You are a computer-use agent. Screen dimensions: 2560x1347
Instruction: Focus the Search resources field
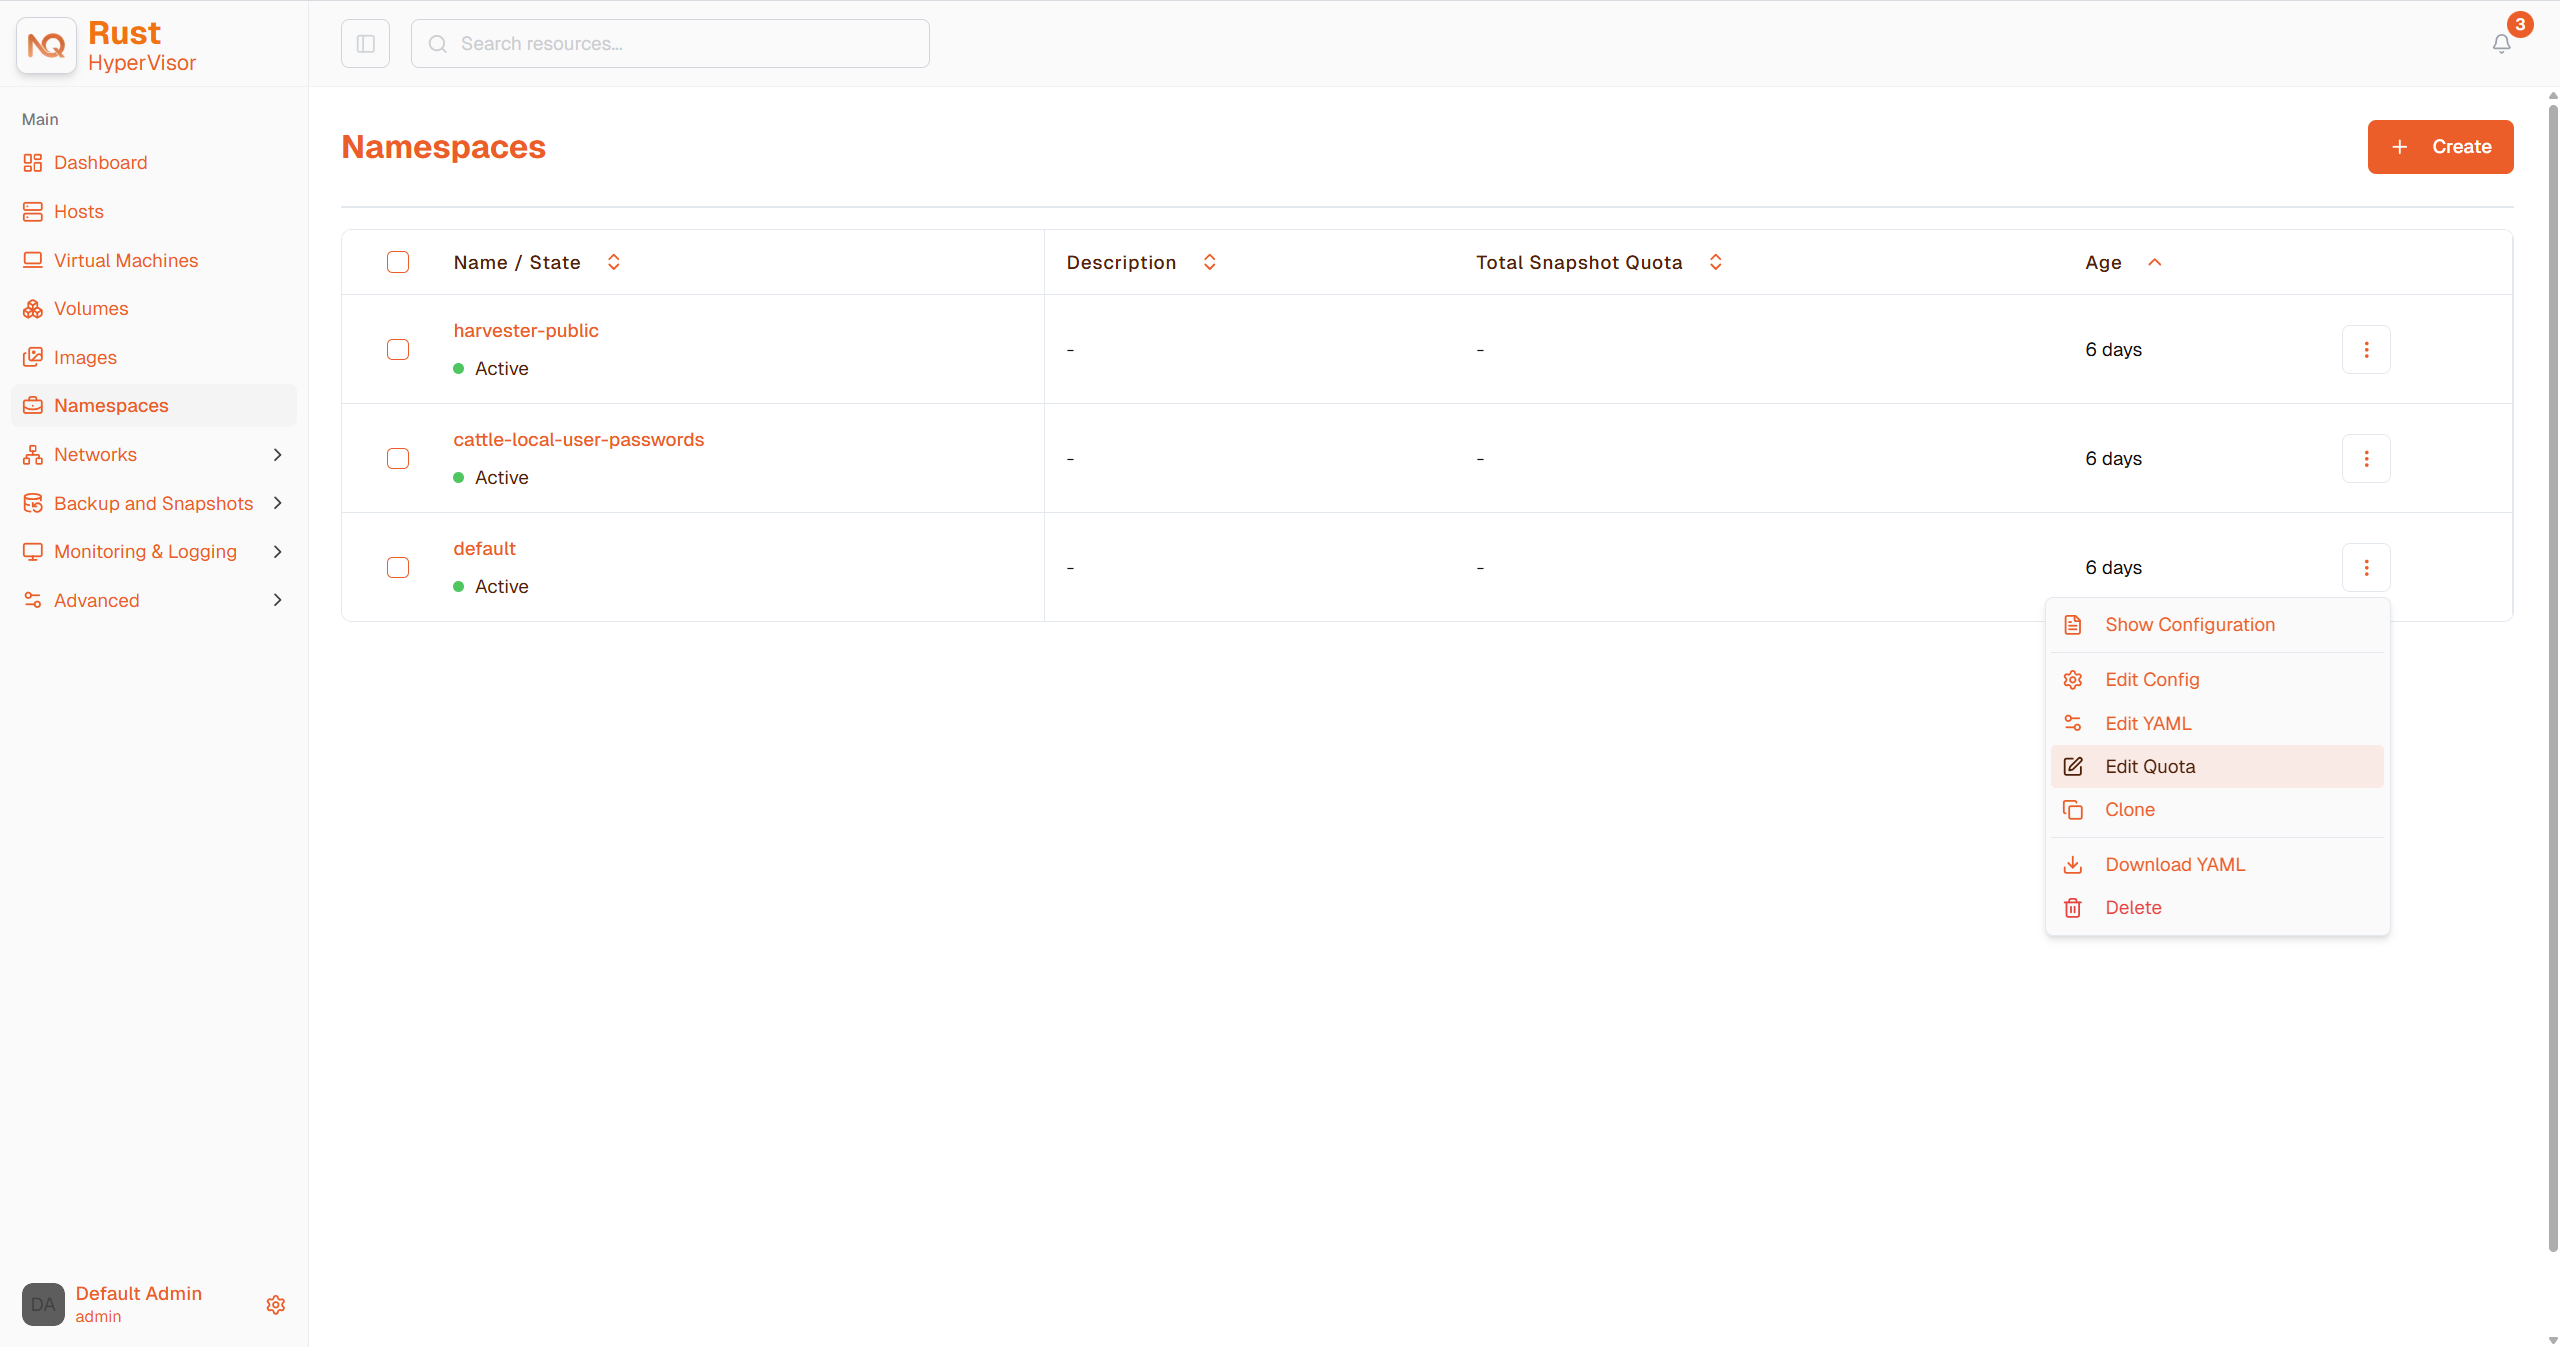coord(670,44)
